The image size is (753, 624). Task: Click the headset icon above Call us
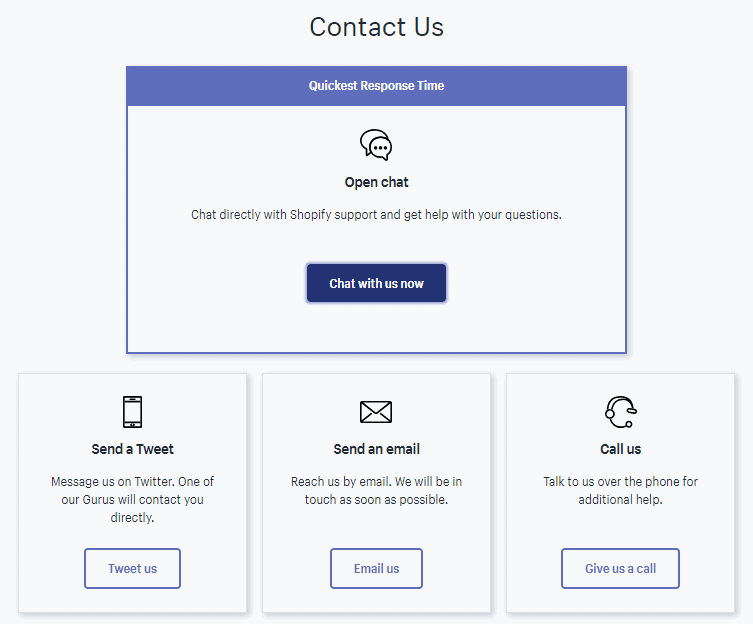point(620,412)
